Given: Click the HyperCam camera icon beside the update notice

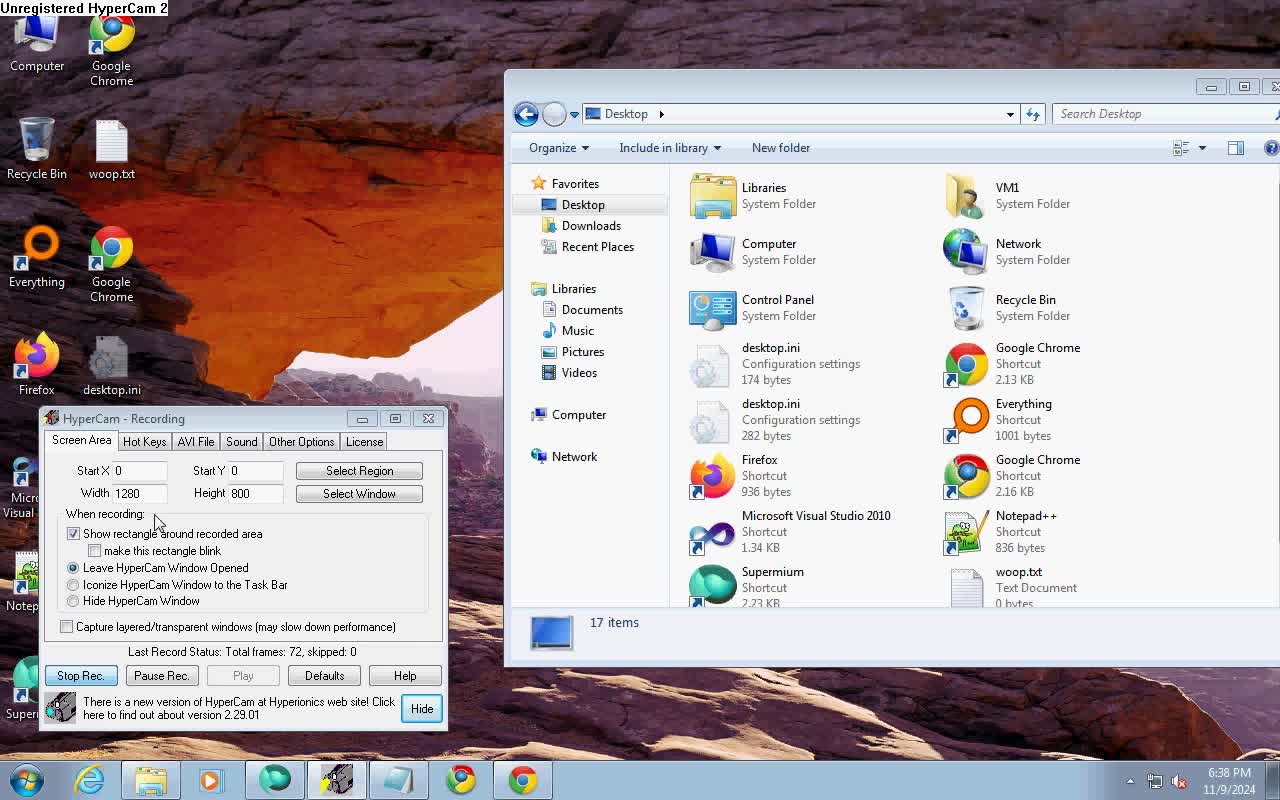Looking at the screenshot, I should point(60,708).
